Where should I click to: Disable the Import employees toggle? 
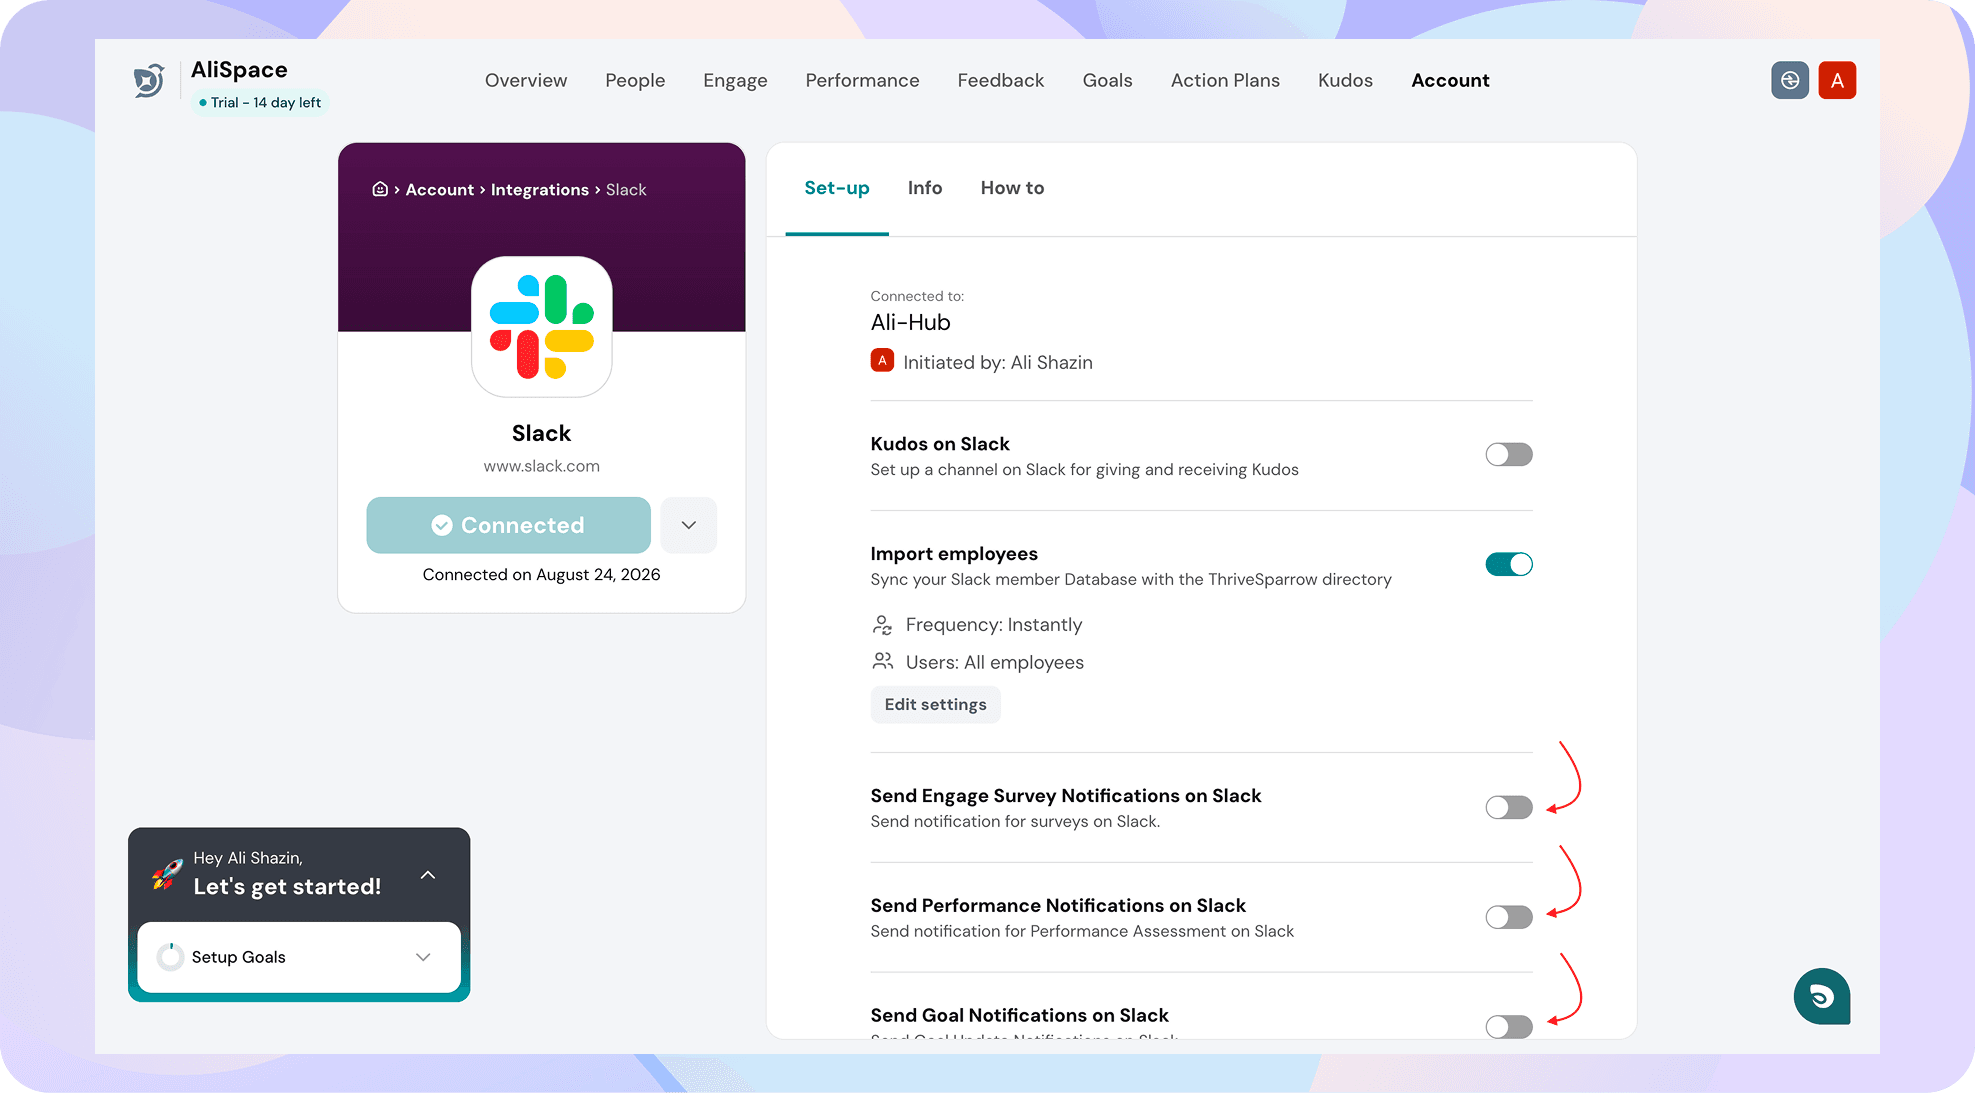point(1509,565)
